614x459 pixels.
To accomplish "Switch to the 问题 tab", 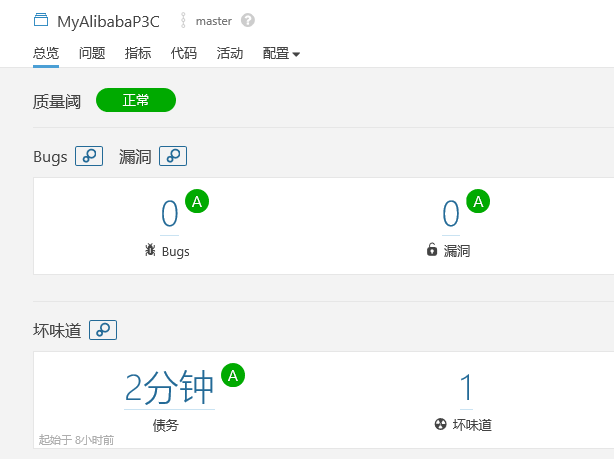I will (92, 53).
